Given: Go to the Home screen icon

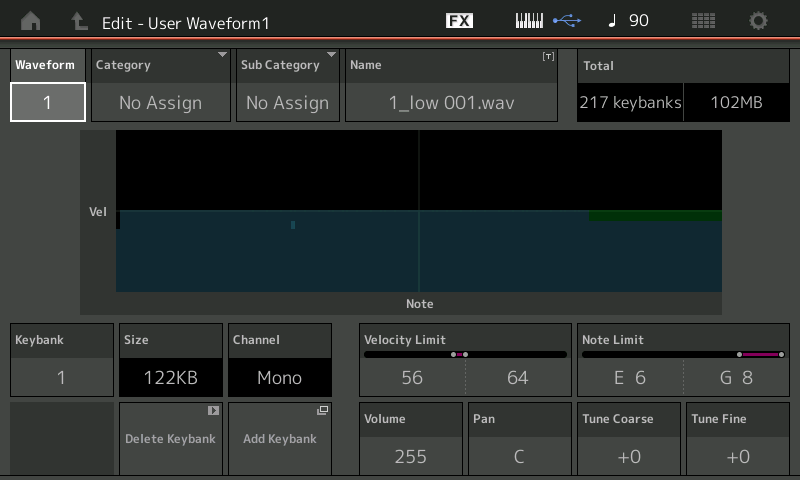Looking at the screenshot, I should tap(31, 21).
